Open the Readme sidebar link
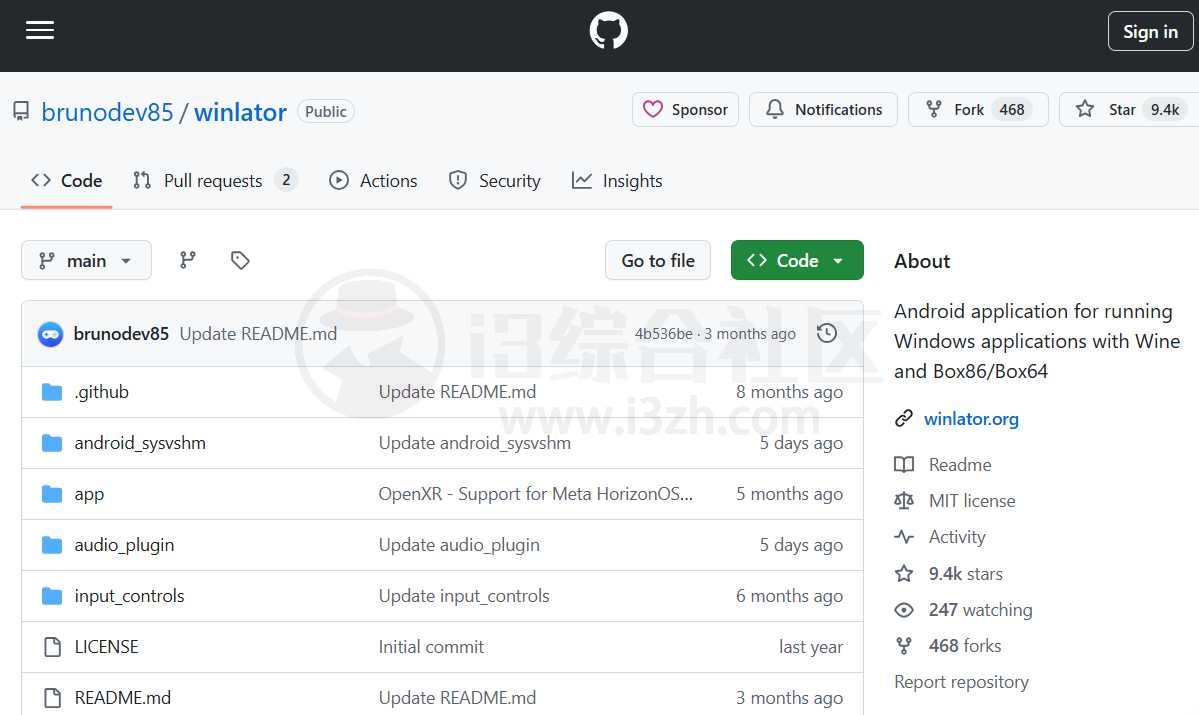 [x=960, y=464]
